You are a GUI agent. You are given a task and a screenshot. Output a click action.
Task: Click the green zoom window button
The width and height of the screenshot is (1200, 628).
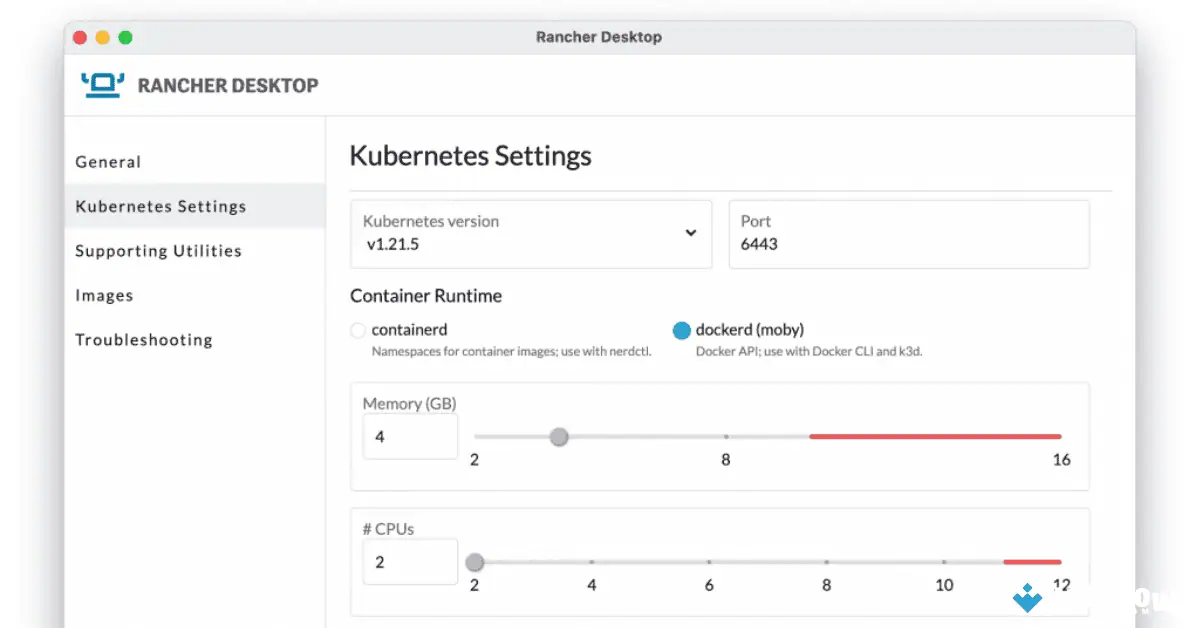point(125,38)
